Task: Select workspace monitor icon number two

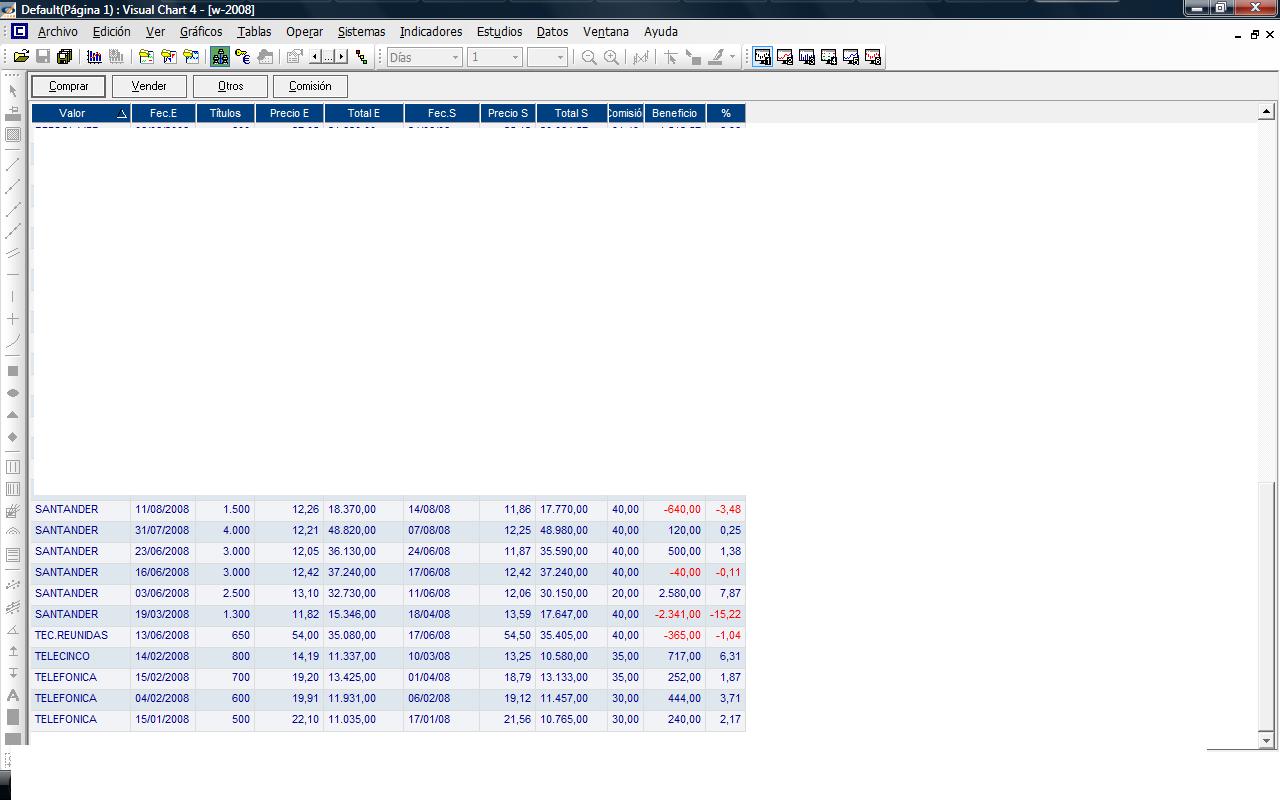Action: 785,57
